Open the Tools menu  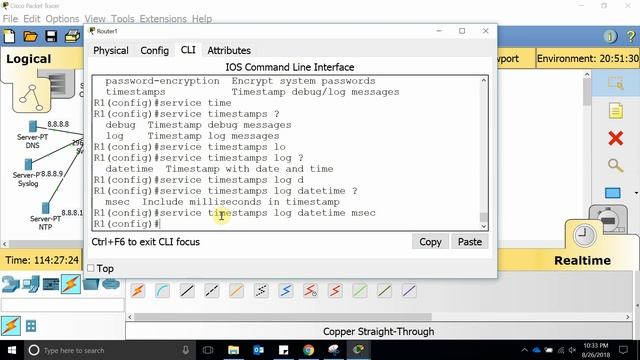point(122,19)
